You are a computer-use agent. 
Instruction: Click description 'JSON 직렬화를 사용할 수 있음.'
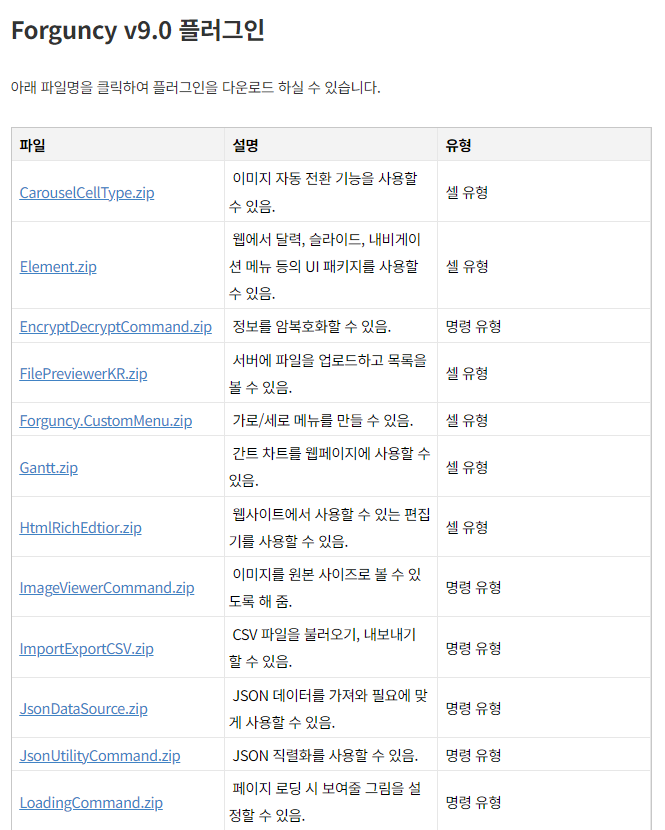[325, 755]
